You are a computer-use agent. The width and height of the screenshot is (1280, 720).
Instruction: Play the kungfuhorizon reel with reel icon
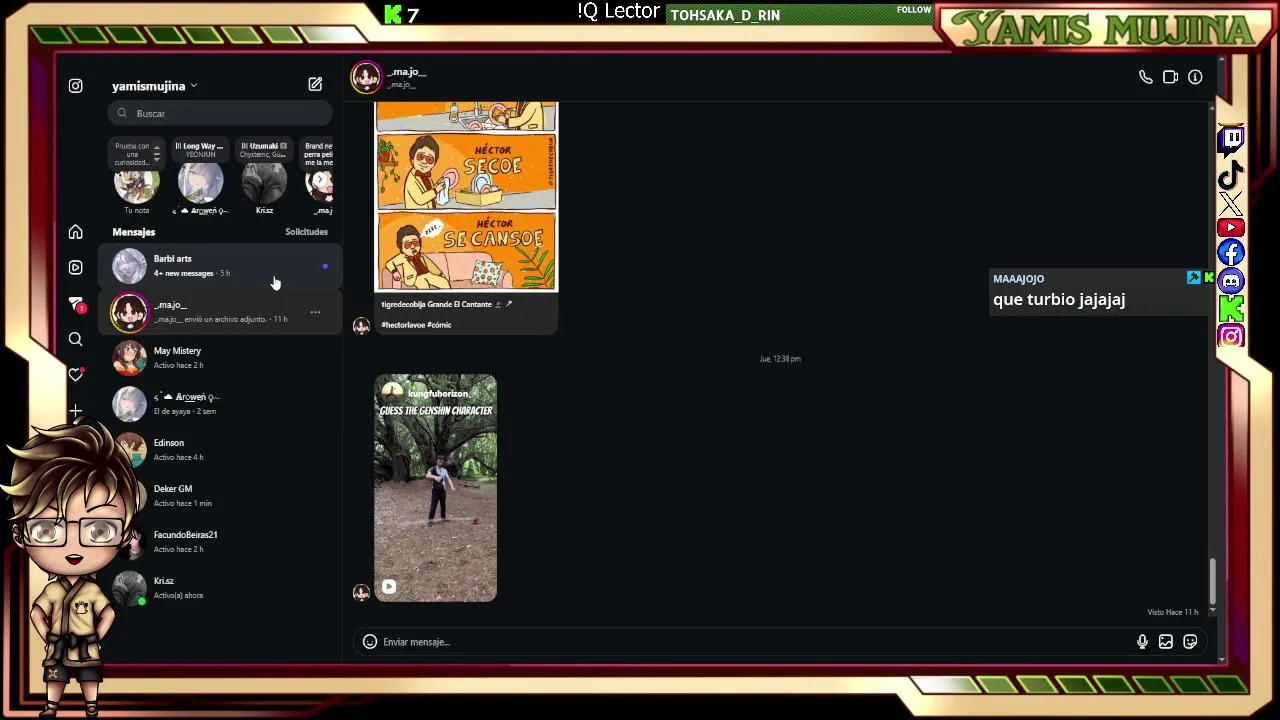(389, 587)
